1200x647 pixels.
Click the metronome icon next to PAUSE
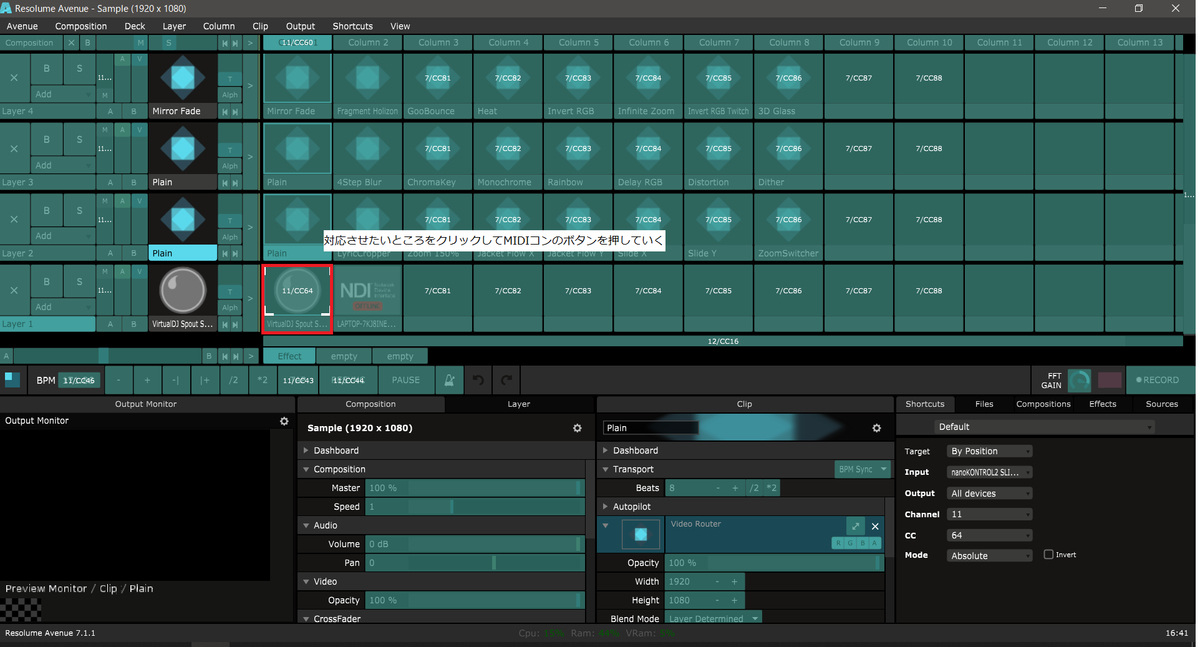[450, 380]
